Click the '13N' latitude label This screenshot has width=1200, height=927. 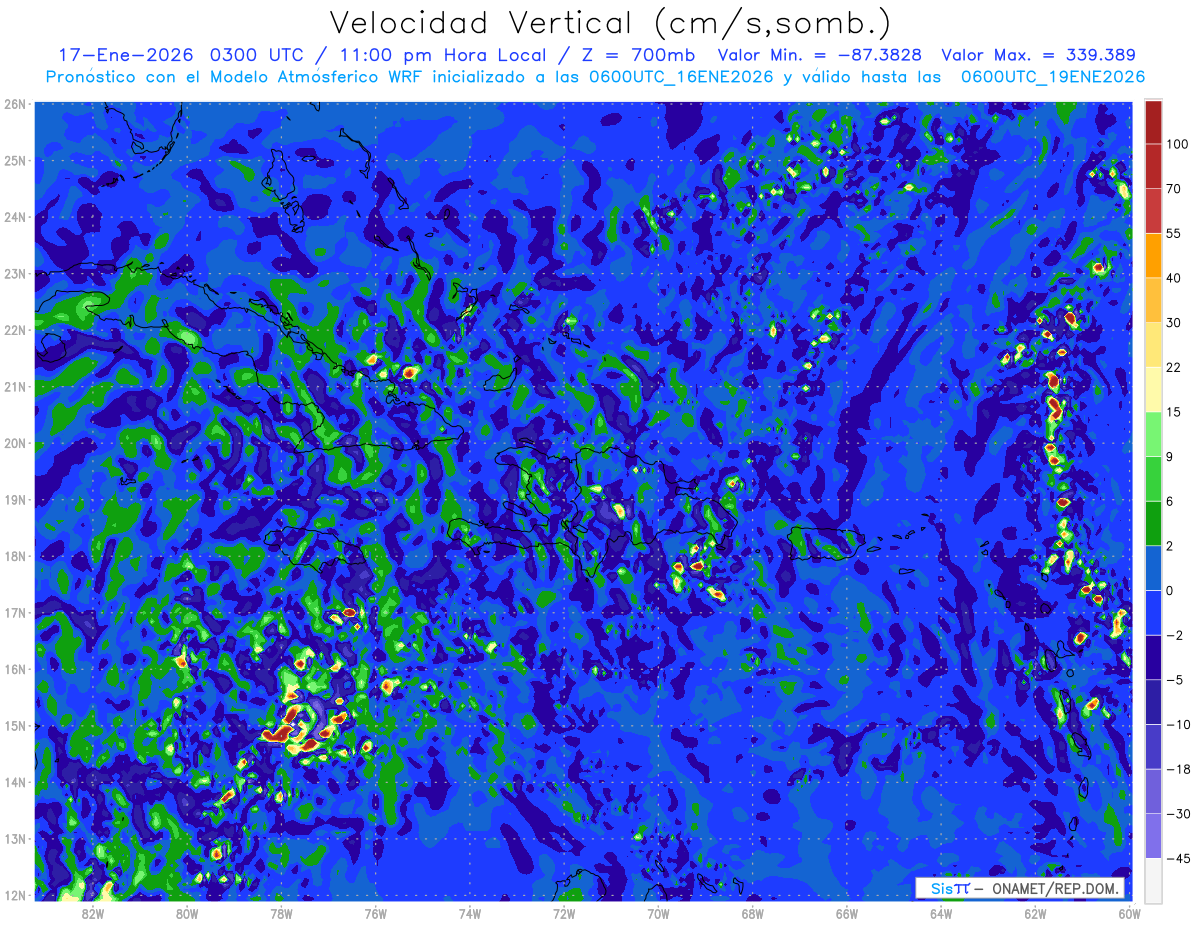(15, 838)
